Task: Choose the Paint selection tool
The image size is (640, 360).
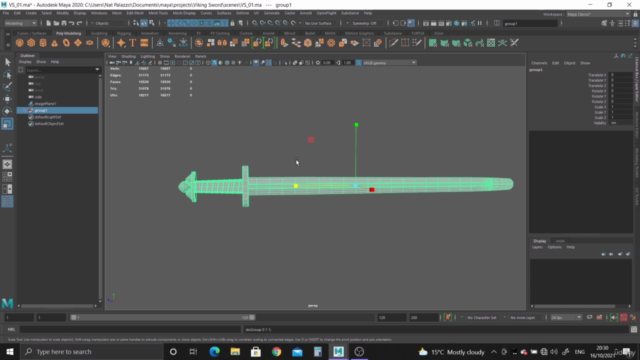Action: pos(7,87)
